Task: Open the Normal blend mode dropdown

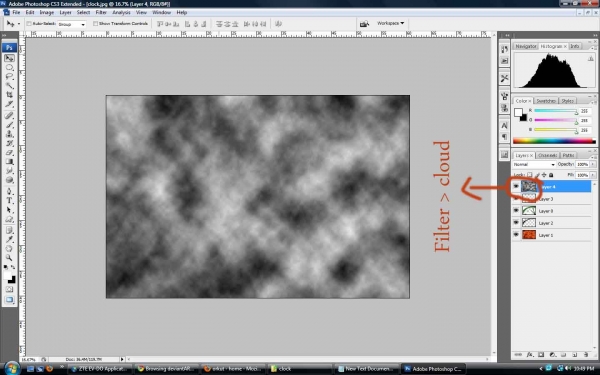Action: pos(533,164)
